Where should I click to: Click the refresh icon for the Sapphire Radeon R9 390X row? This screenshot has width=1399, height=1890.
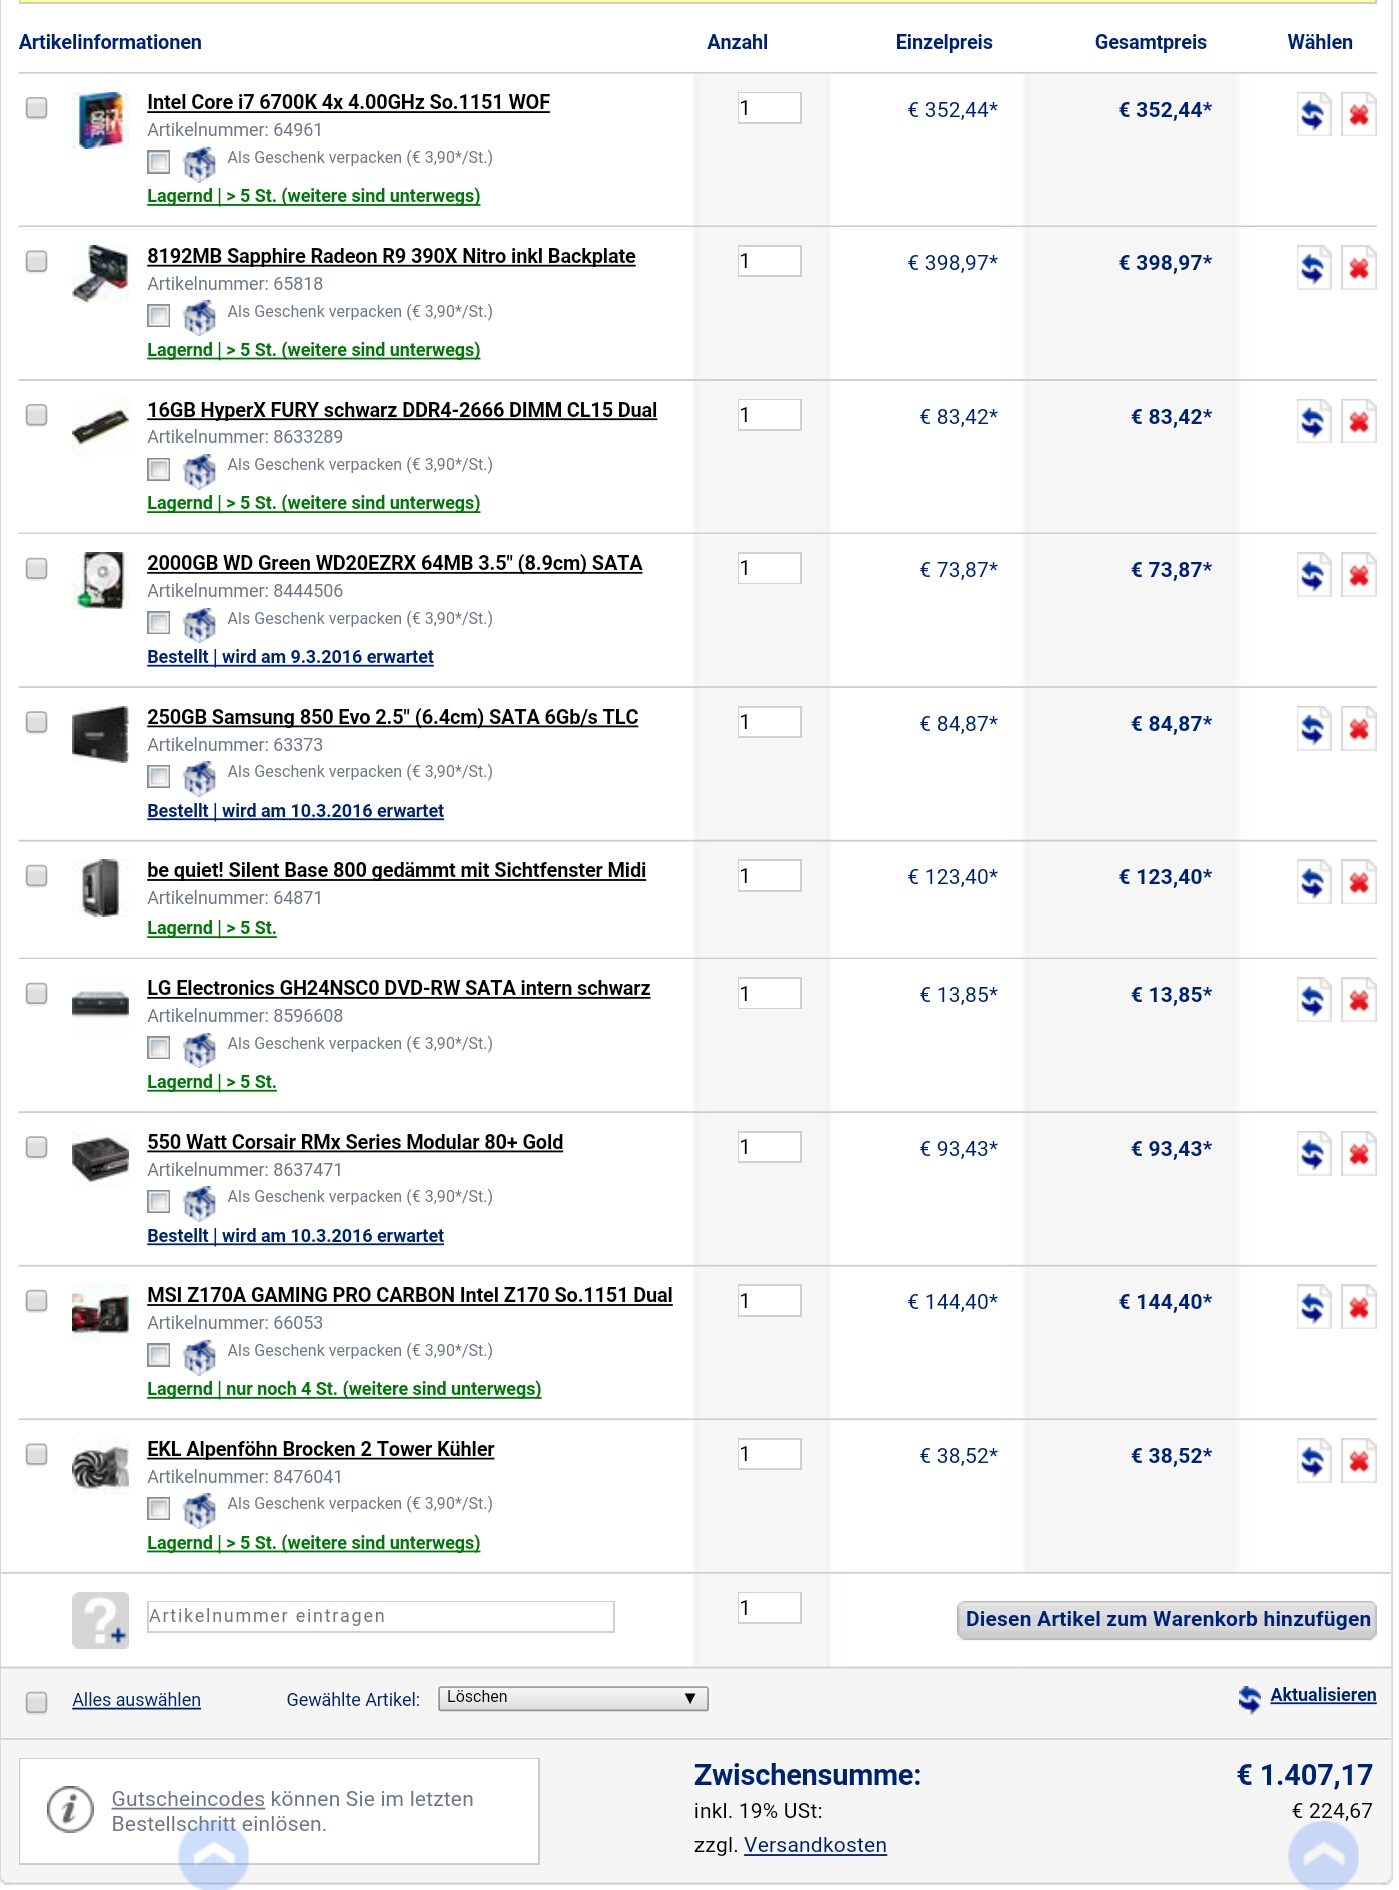click(x=1313, y=267)
